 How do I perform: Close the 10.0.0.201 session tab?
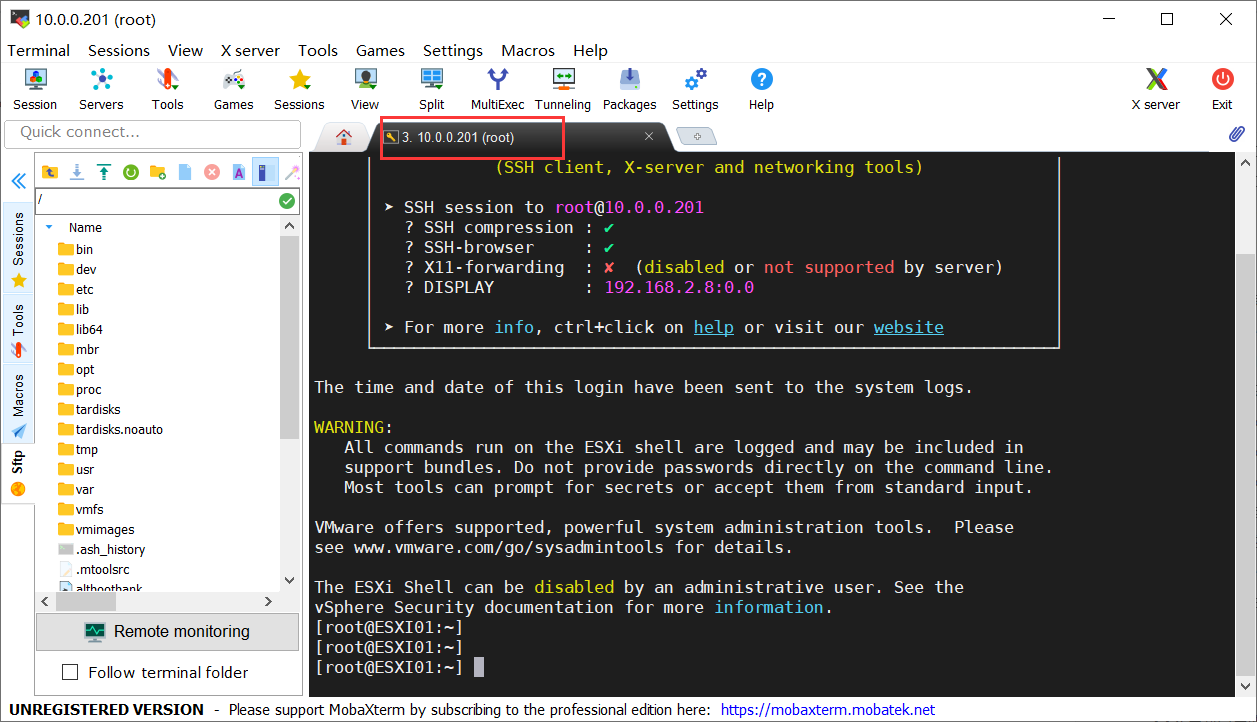tap(649, 136)
